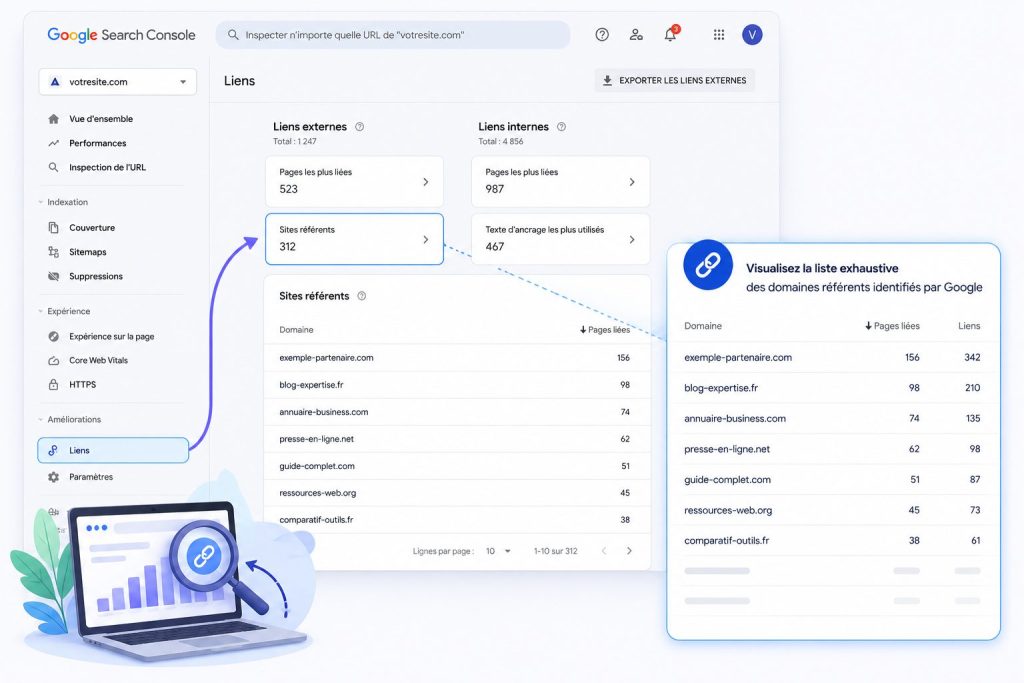The image size is (1024, 683).
Task: Open Texte d'ancrage les plus utilisés card
Action: [x=560, y=239]
